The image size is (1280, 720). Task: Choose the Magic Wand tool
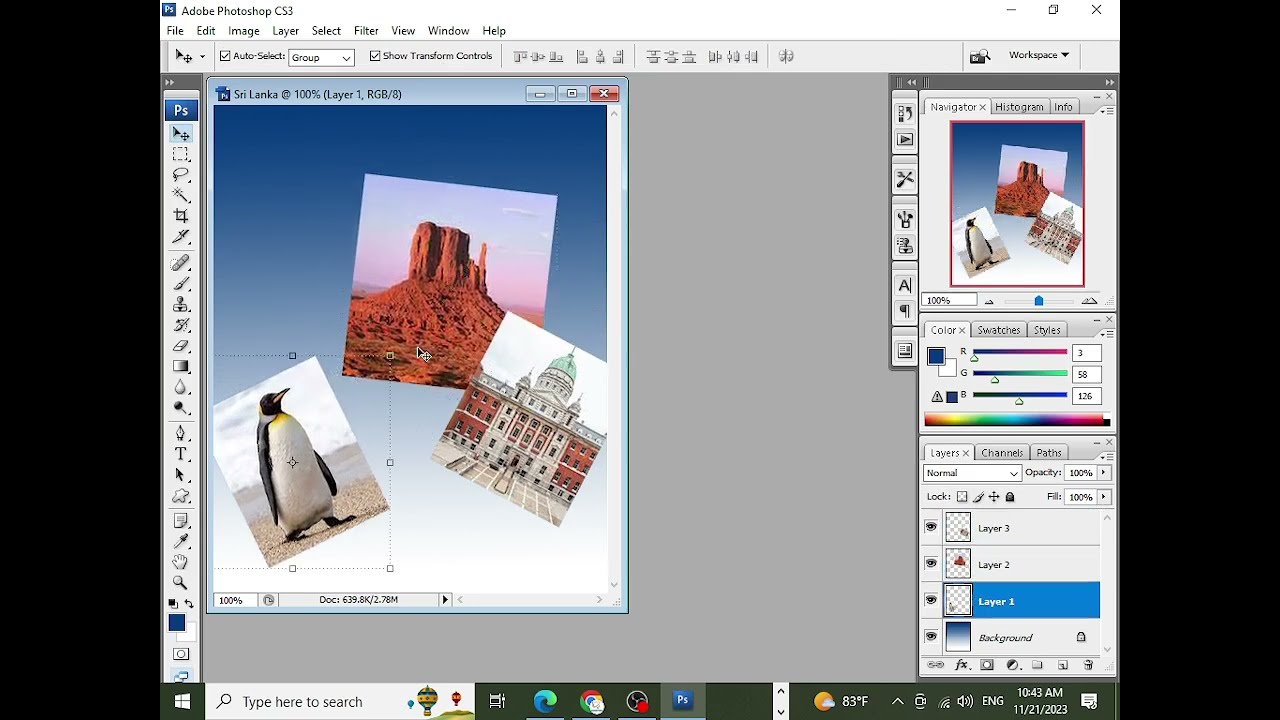click(181, 195)
